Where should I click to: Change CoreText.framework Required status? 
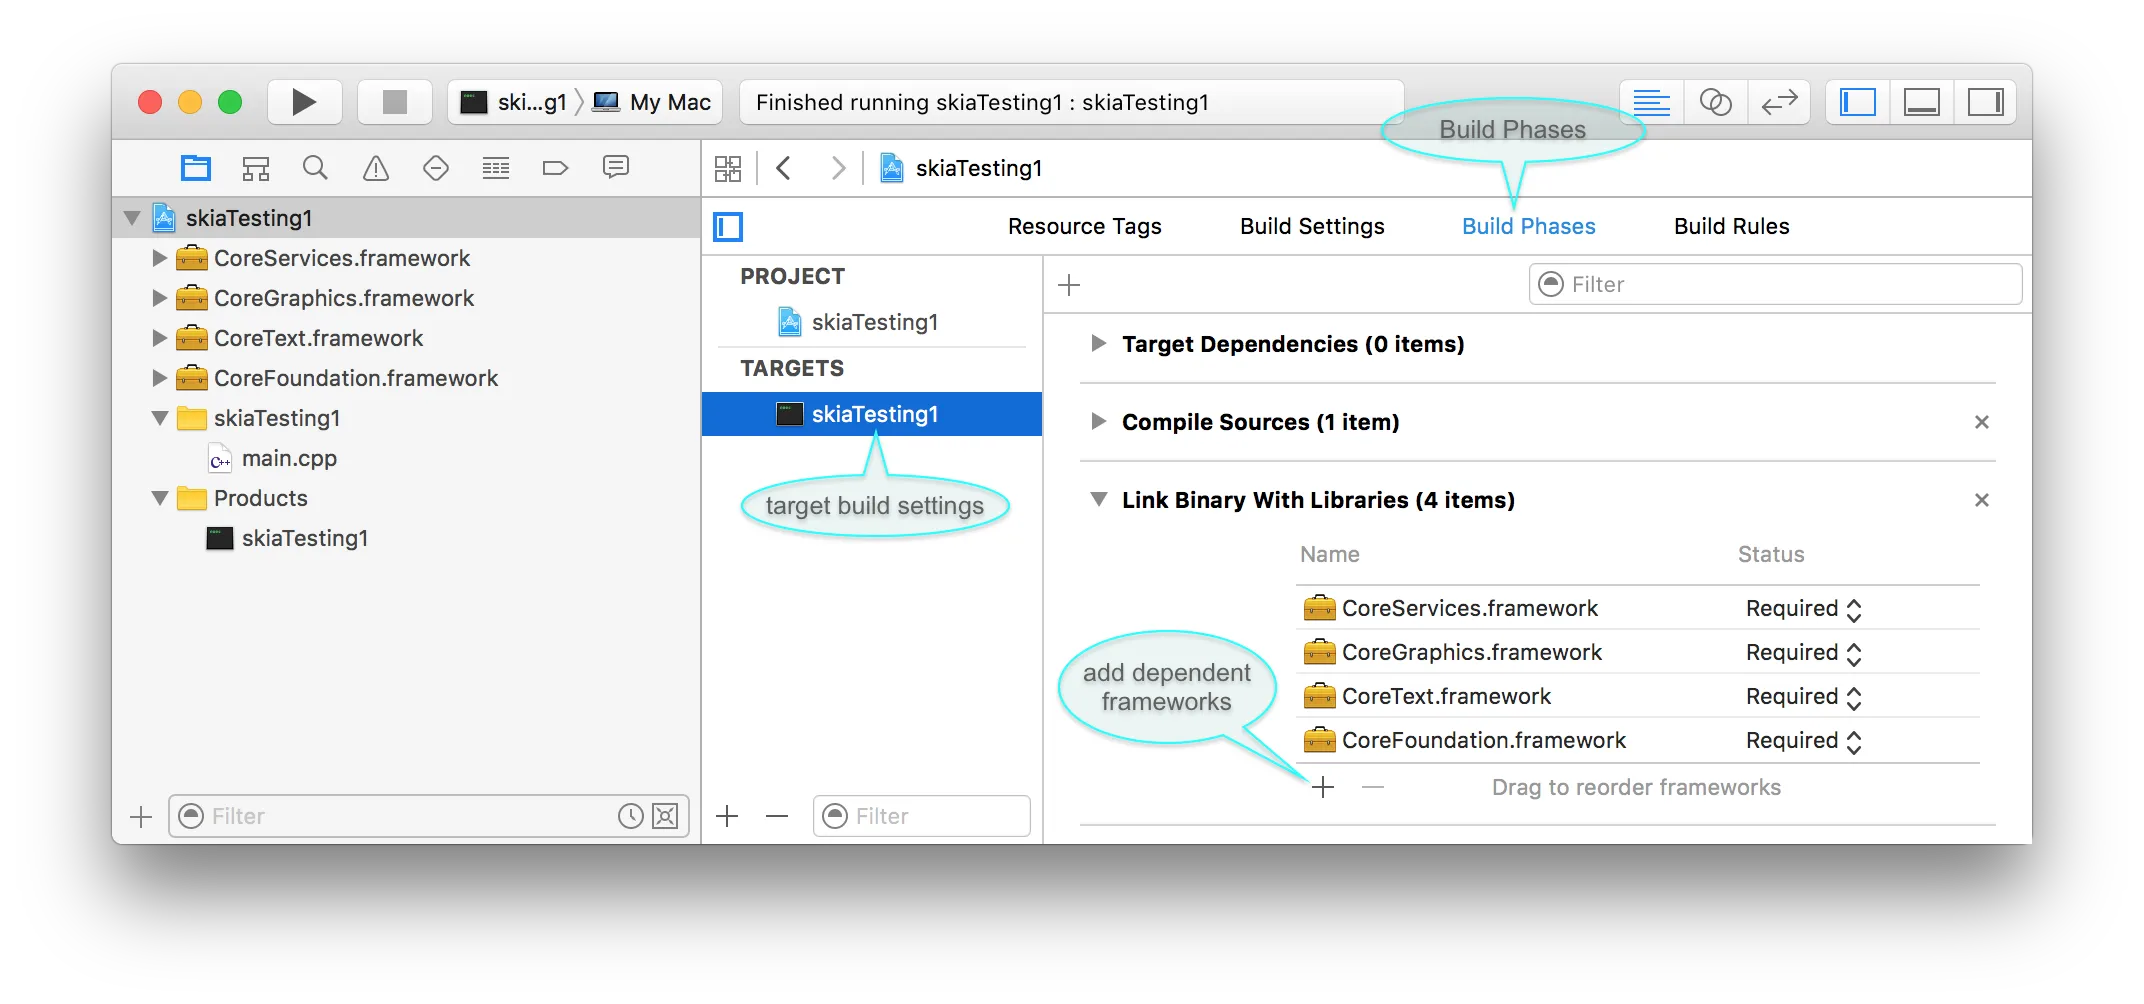(1804, 697)
